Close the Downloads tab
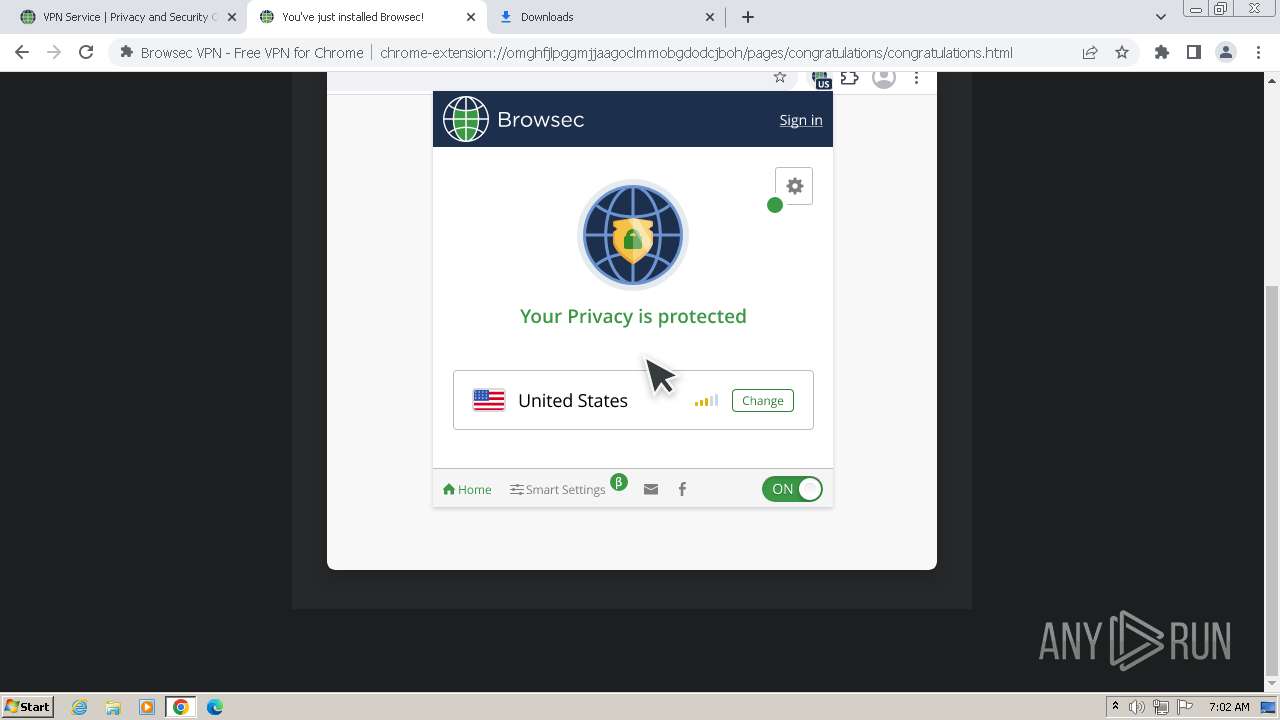The width and height of the screenshot is (1280, 720). (x=710, y=17)
